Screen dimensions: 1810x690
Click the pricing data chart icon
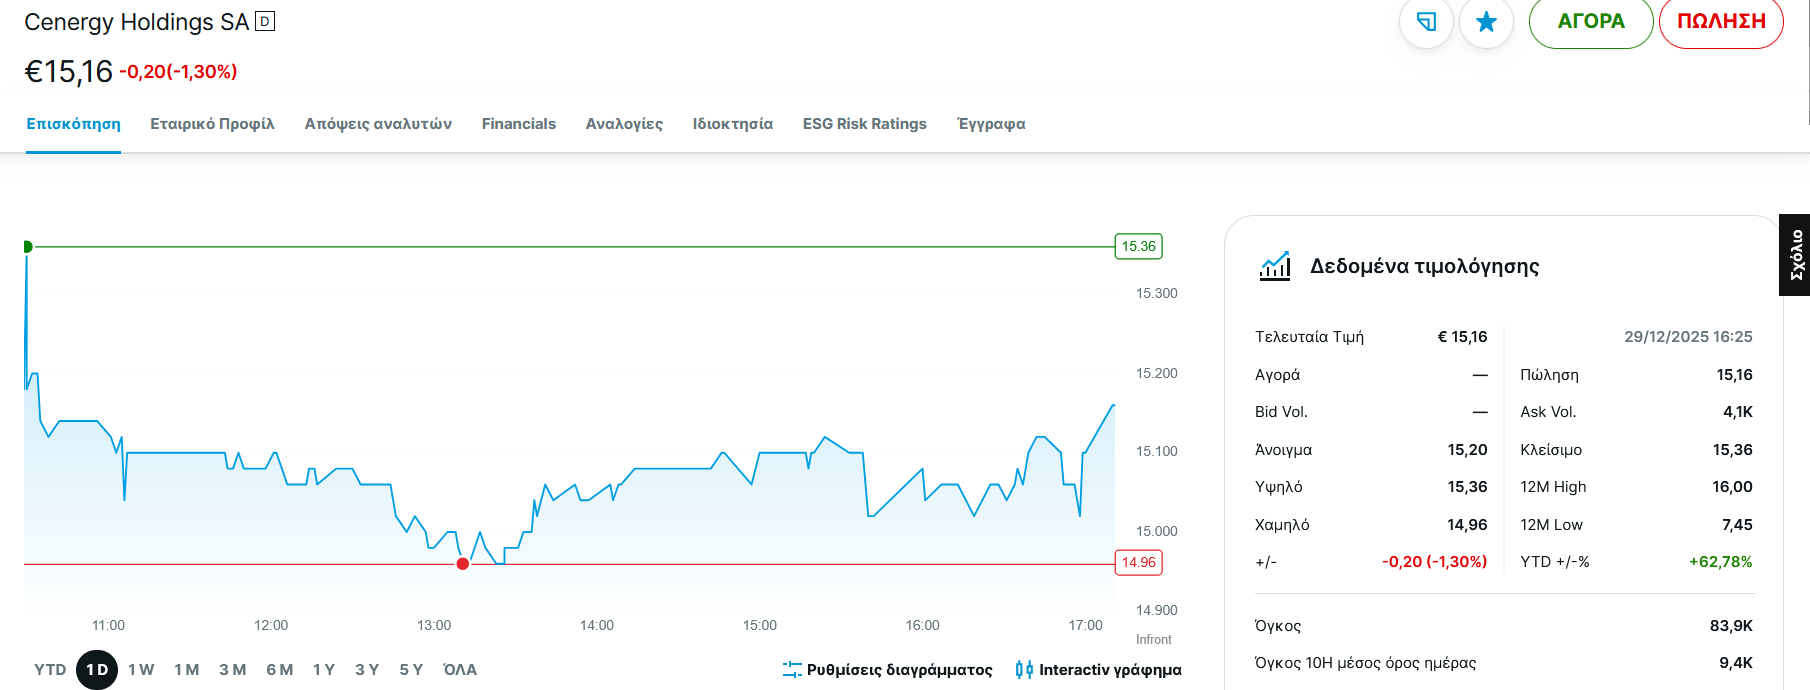(1275, 266)
